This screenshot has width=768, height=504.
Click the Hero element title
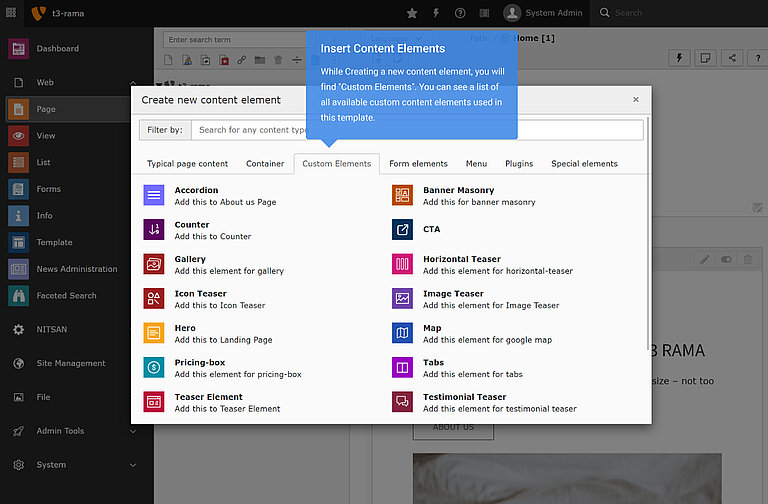point(185,328)
